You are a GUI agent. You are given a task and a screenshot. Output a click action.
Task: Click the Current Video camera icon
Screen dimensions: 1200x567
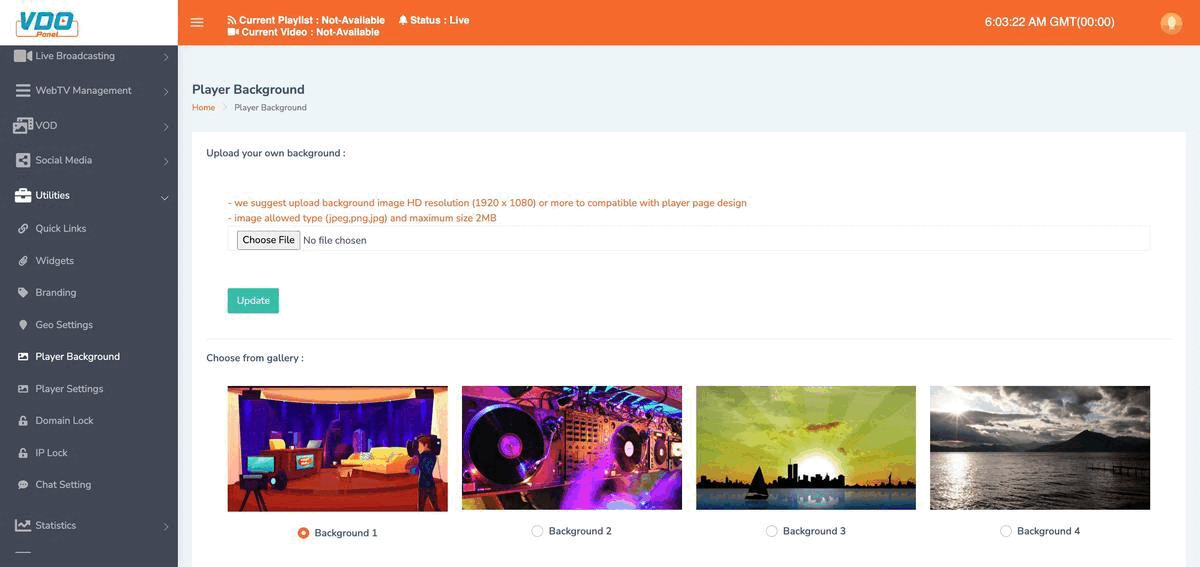[233, 32]
